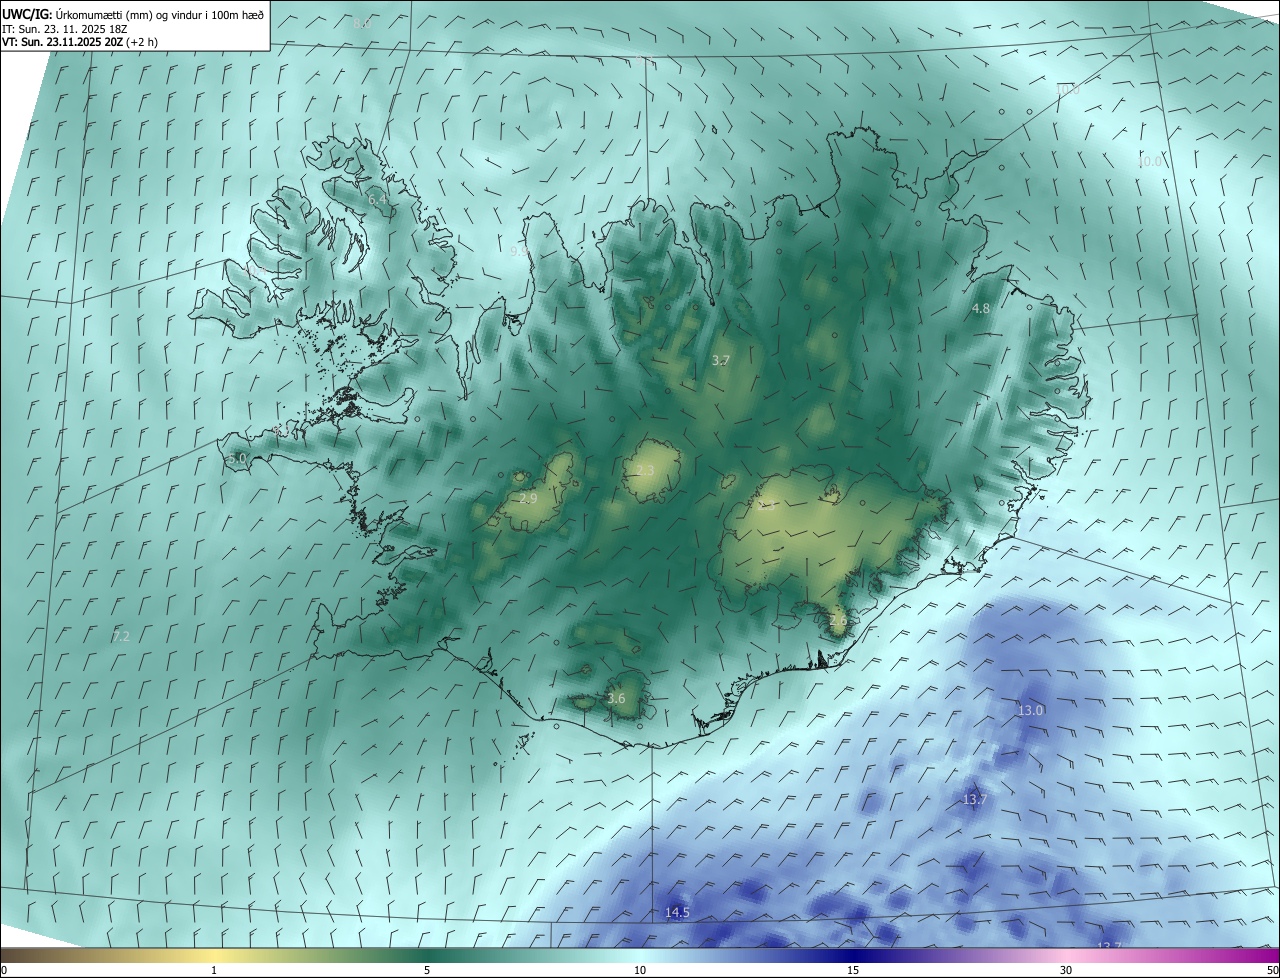
Task: Click the 2.9 value label
Action: [x=529, y=498]
